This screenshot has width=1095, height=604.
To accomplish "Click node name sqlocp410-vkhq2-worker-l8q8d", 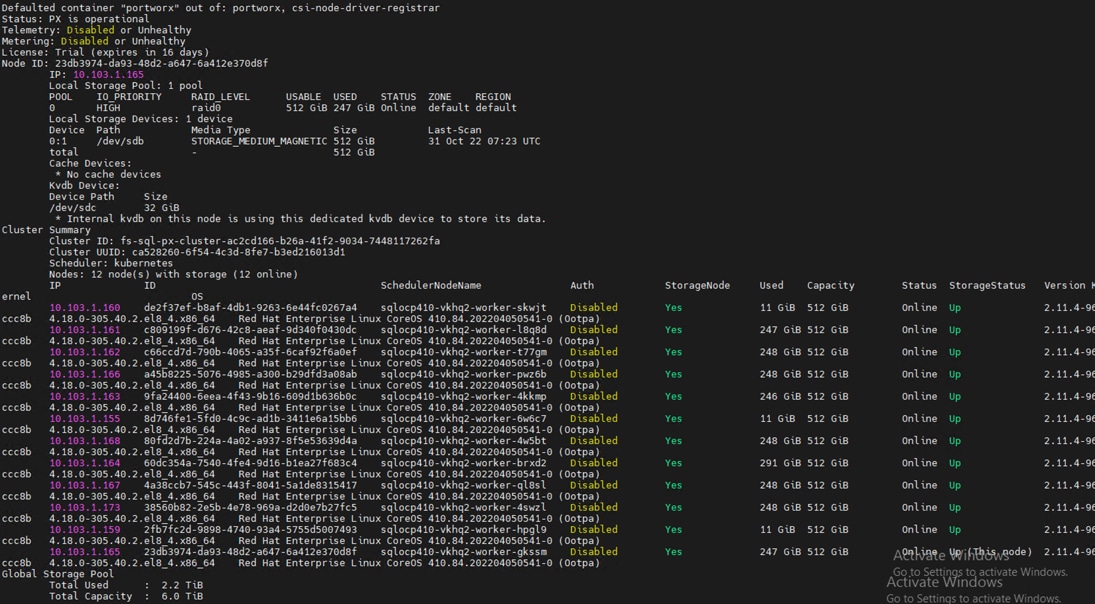I will (x=464, y=330).
